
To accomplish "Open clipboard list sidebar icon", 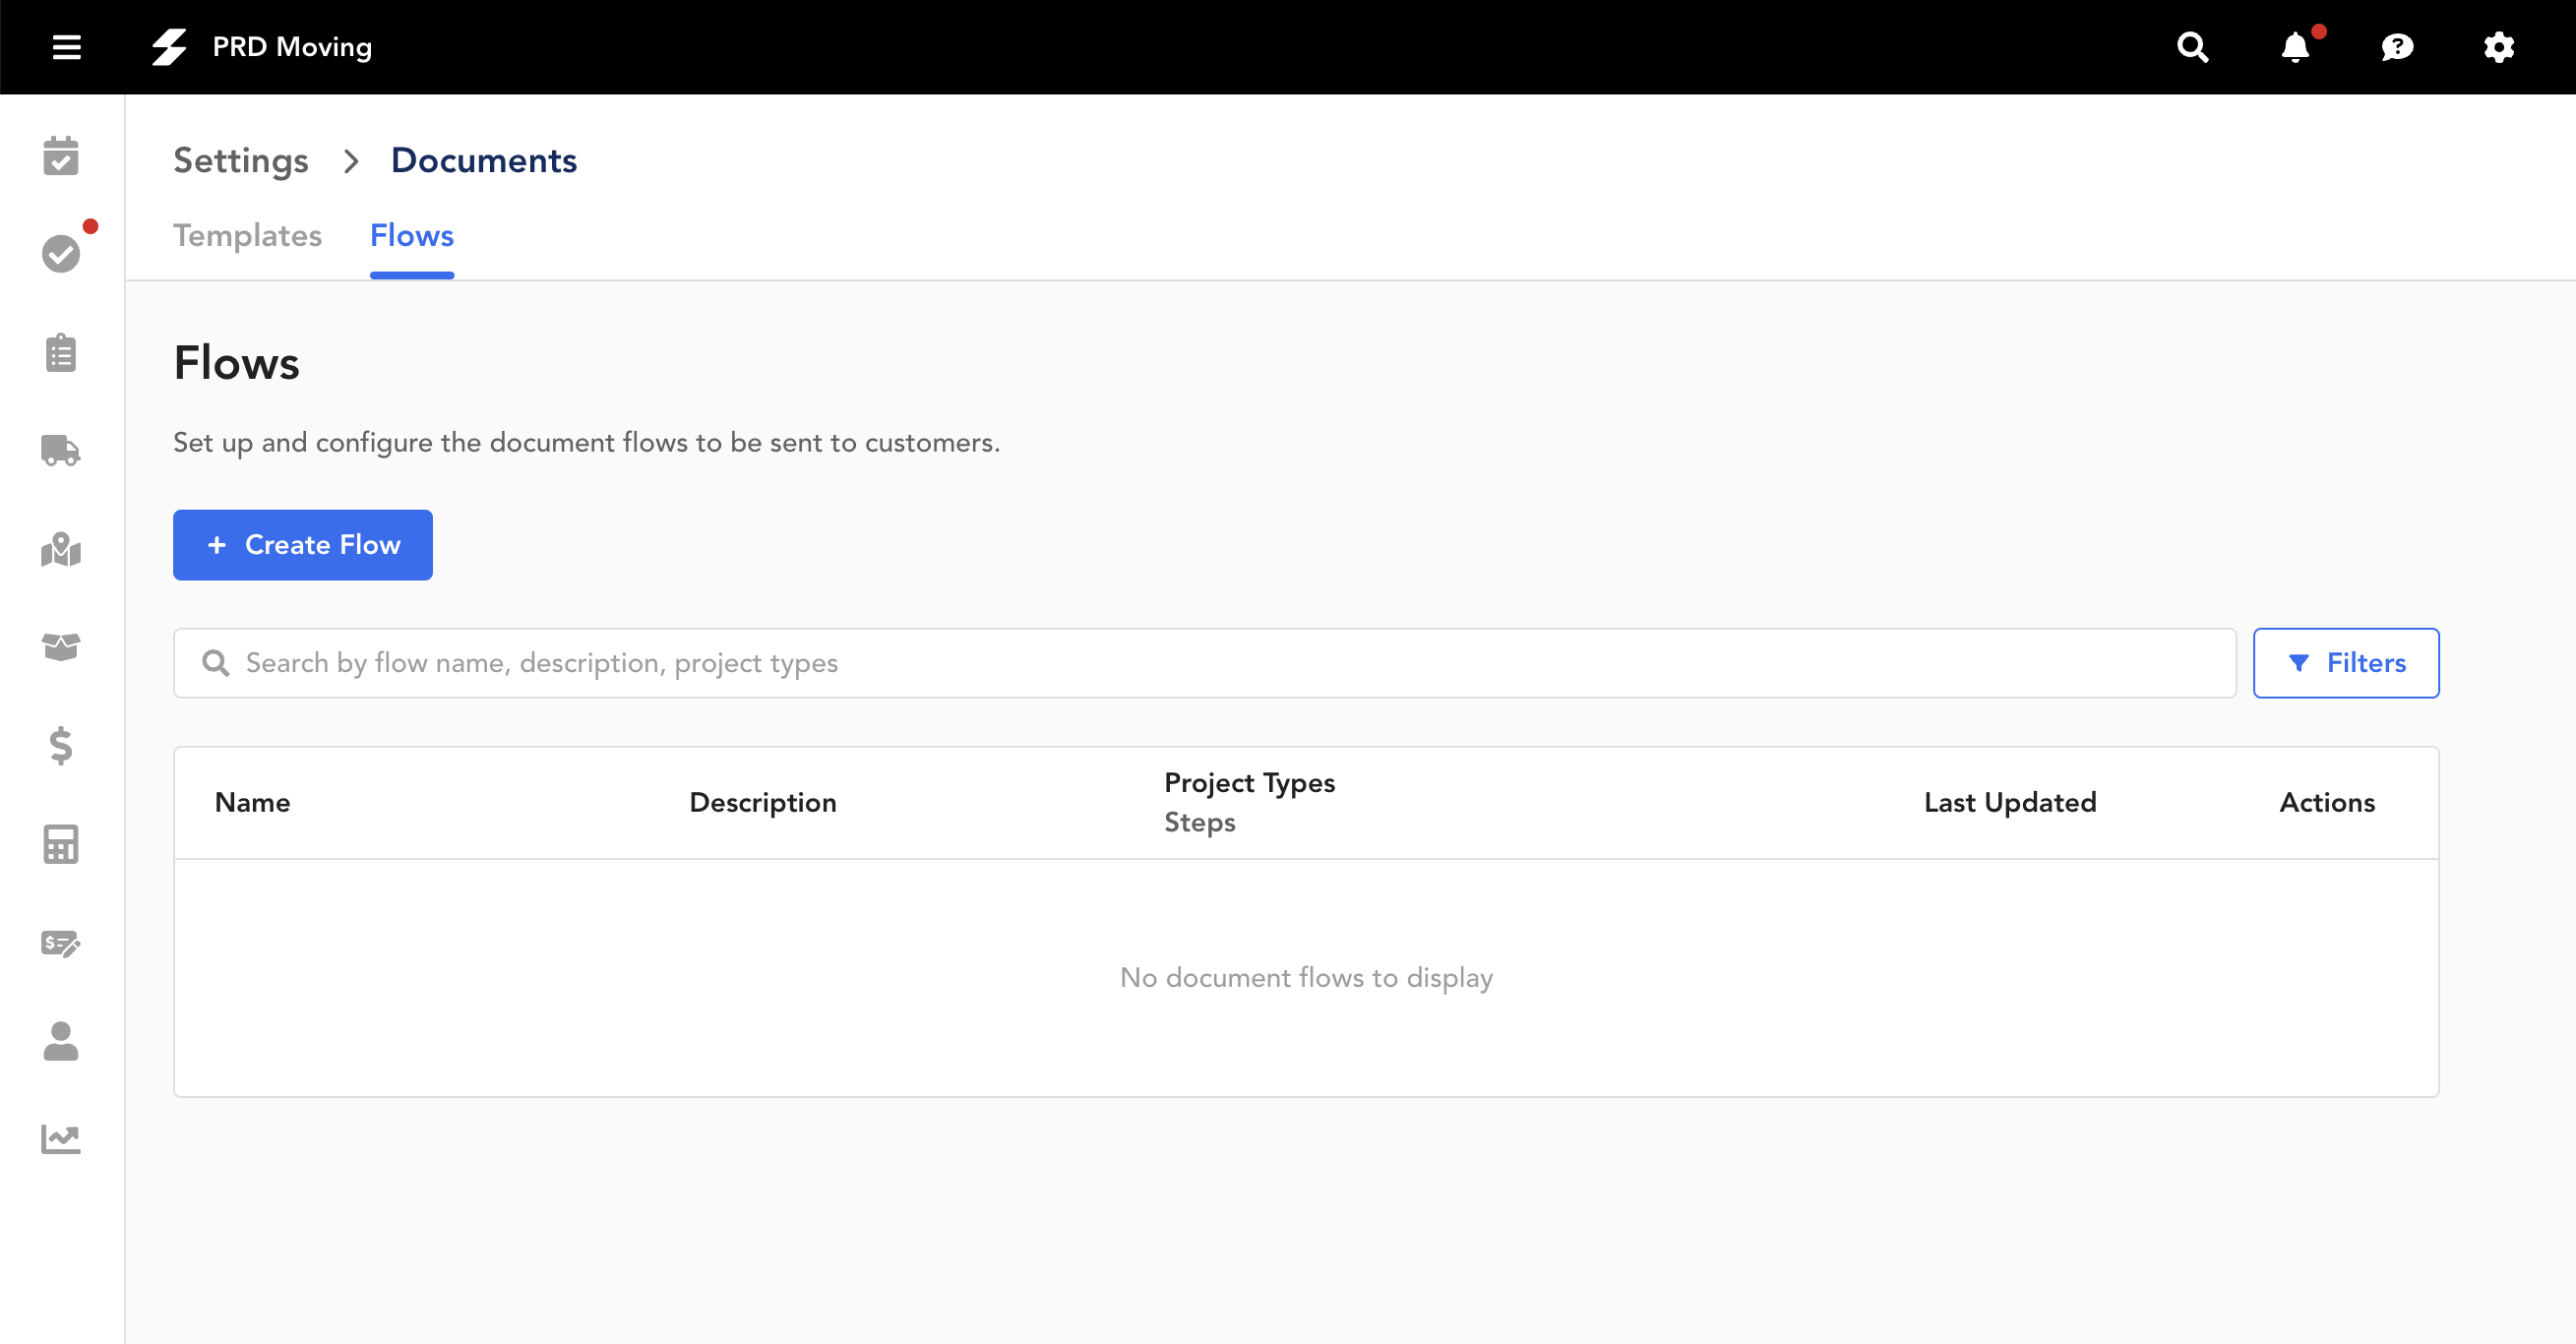I will pos(61,352).
